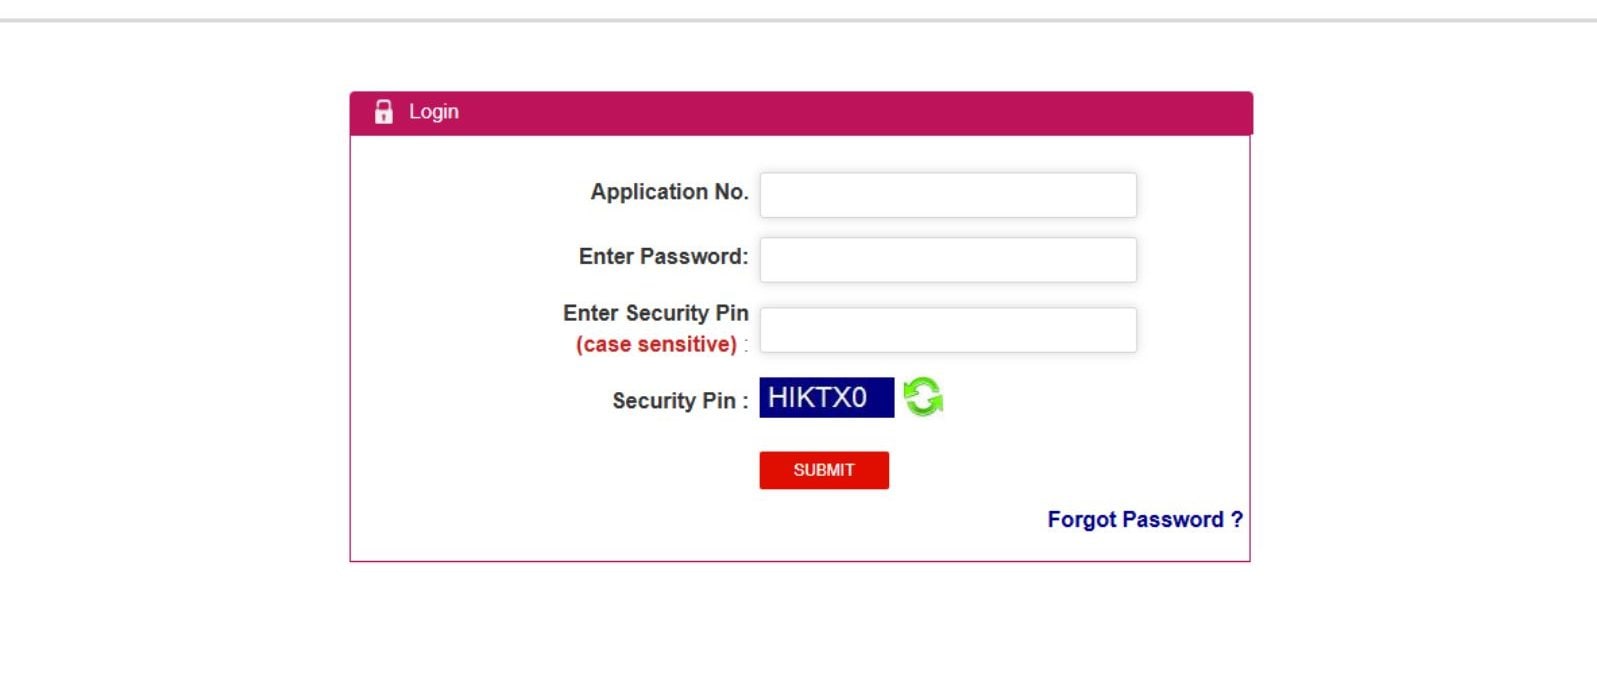This screenshot has width=1597, height=680.
Task: Click the HIKTX0 security pin image
Action: [825, 397]
